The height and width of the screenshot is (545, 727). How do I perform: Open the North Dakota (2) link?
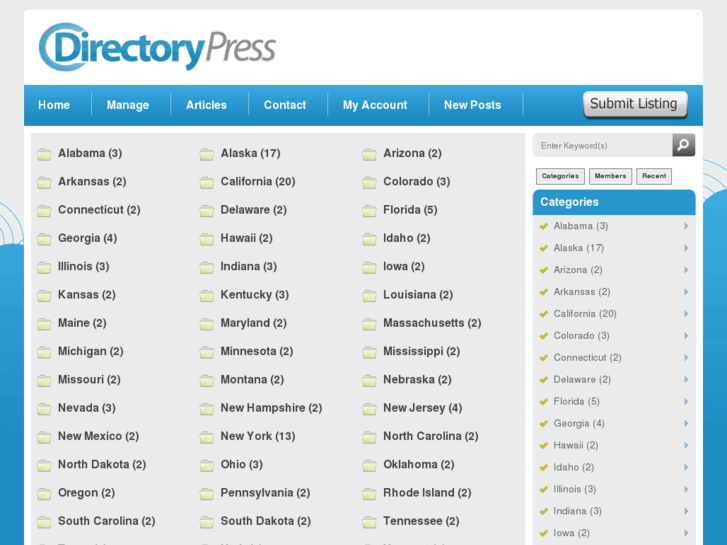tap(102, 464)
